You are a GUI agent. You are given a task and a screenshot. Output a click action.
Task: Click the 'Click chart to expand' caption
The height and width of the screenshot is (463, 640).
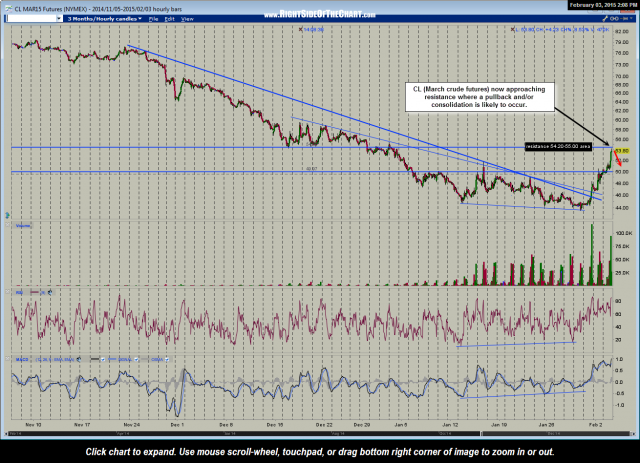coord(320,452)
